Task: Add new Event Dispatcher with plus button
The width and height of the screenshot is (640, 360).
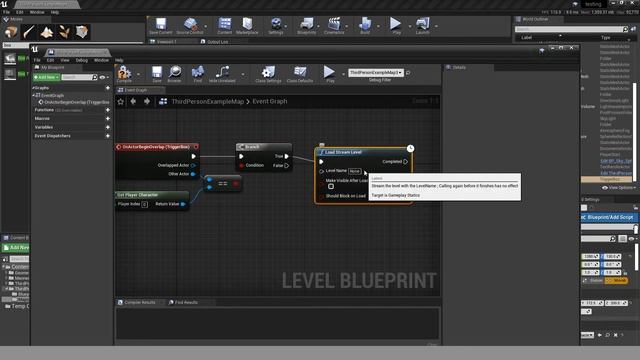Action: tap(108, 136)
